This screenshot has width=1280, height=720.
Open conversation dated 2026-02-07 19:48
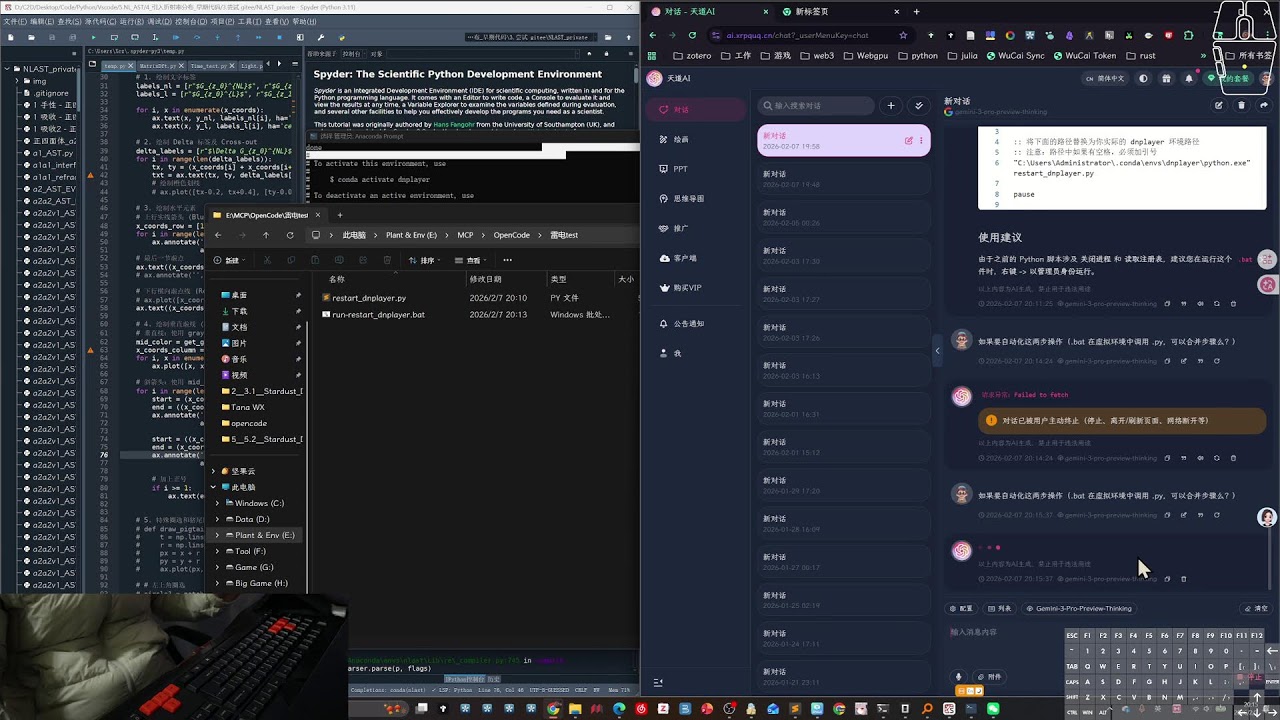pos(843,178)
